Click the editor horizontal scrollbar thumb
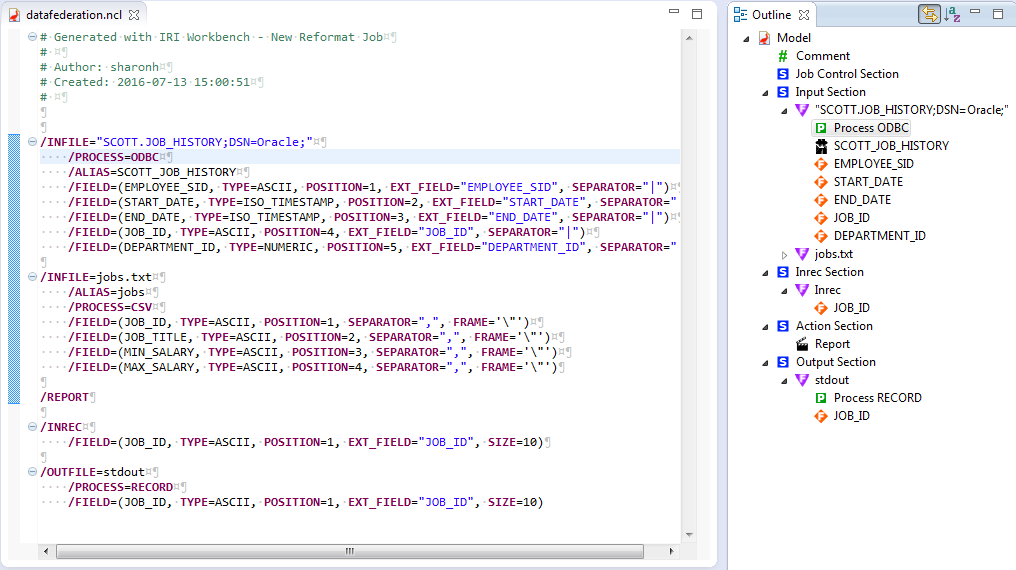1016x570 pixels. pyautogui.click(x=350, y=551)
